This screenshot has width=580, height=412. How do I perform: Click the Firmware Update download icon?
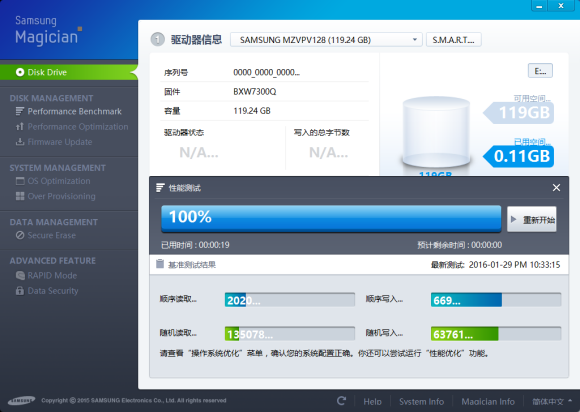[x=20, y=142]
